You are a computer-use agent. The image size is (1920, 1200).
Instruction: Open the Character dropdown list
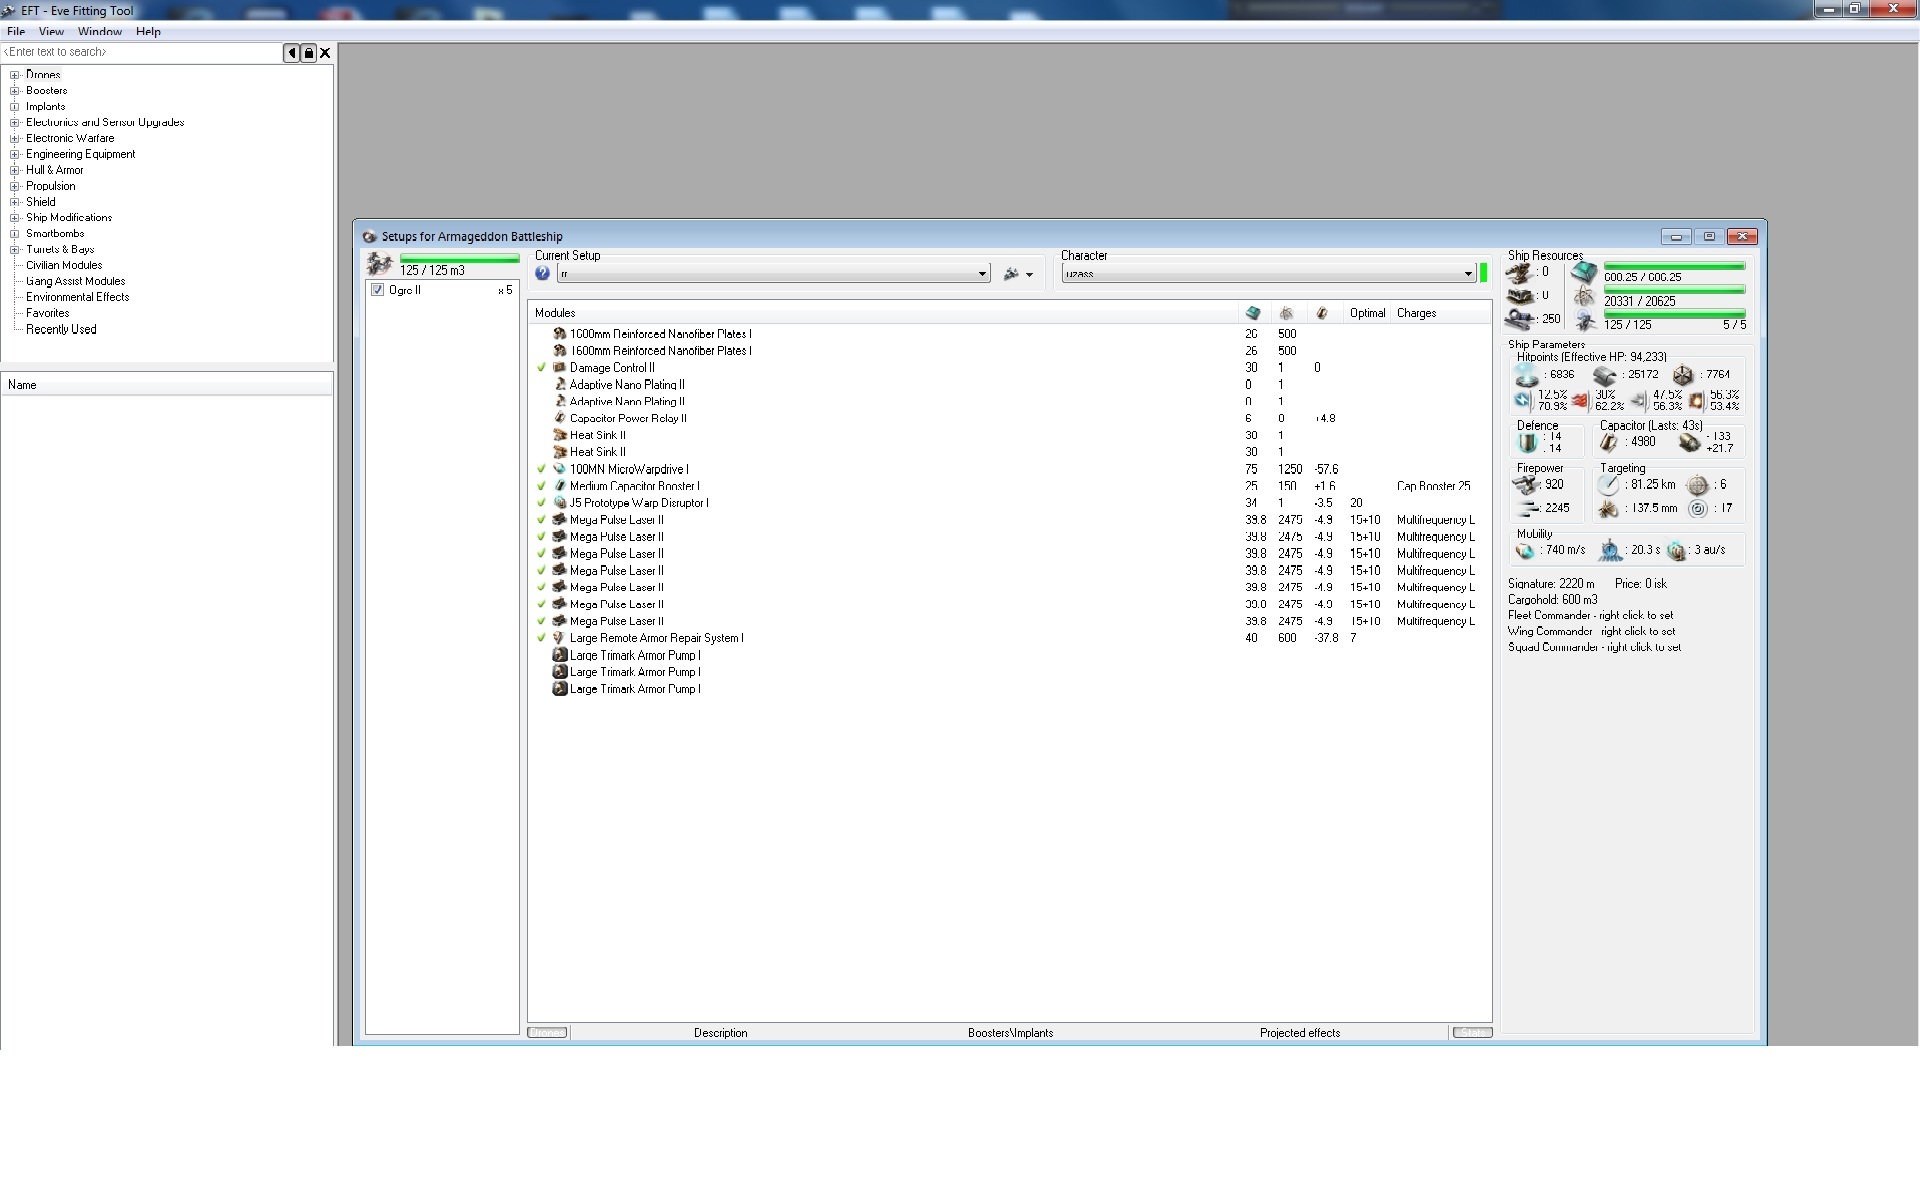[1467, 274]
